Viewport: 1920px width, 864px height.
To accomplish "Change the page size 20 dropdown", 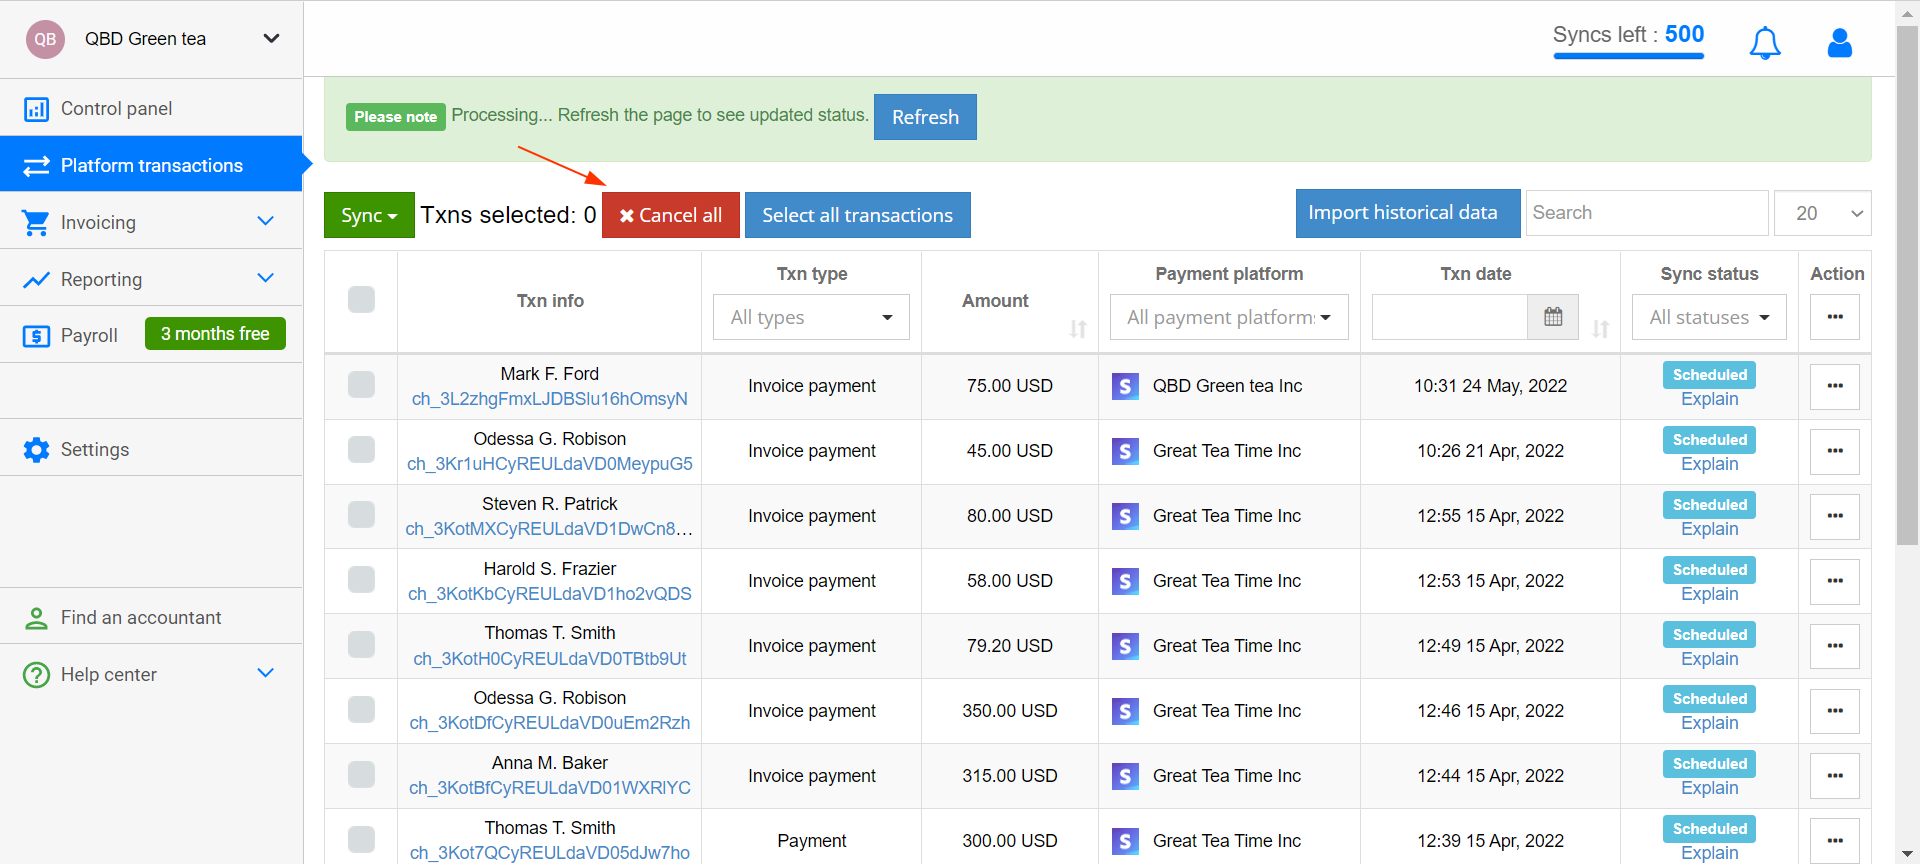I will click(1822, 213).
